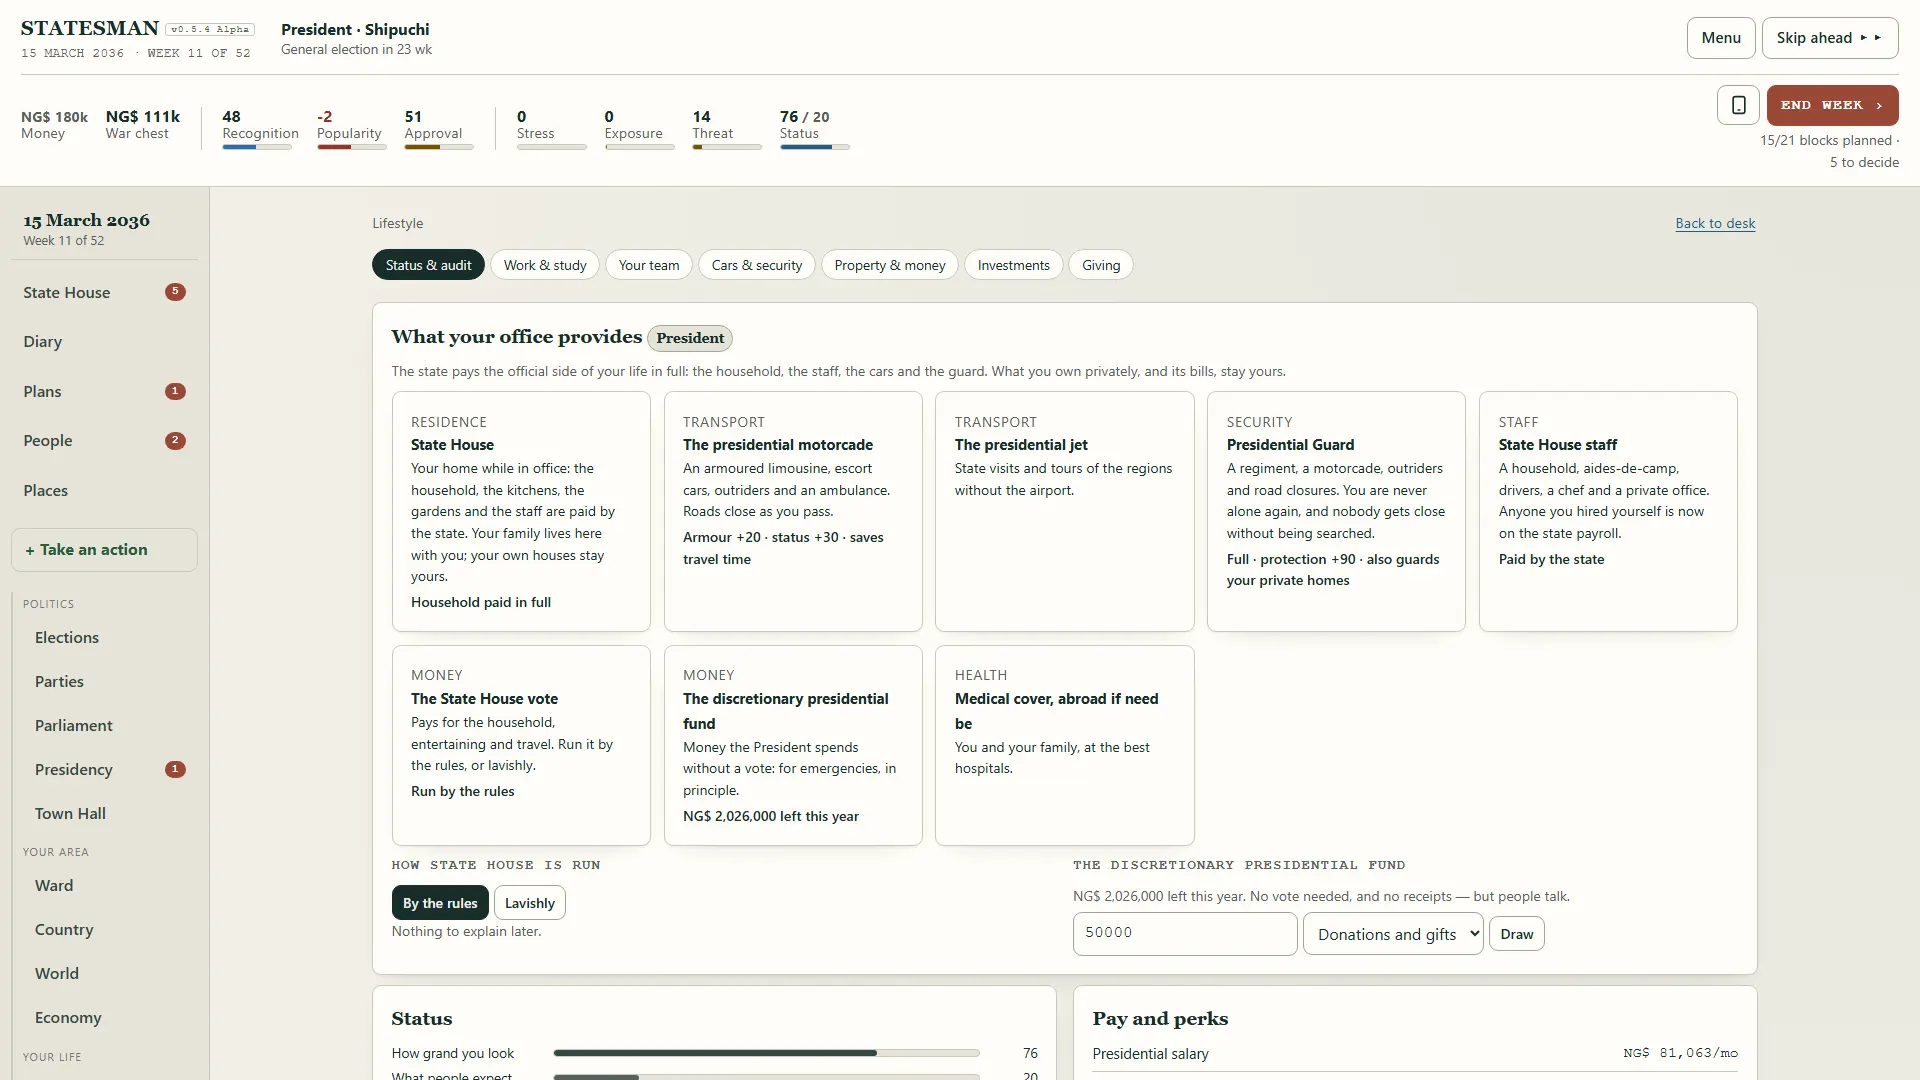Go to World page
Image resolution: width=1920 pixels, height=1080 pixels.
point(110,974)
